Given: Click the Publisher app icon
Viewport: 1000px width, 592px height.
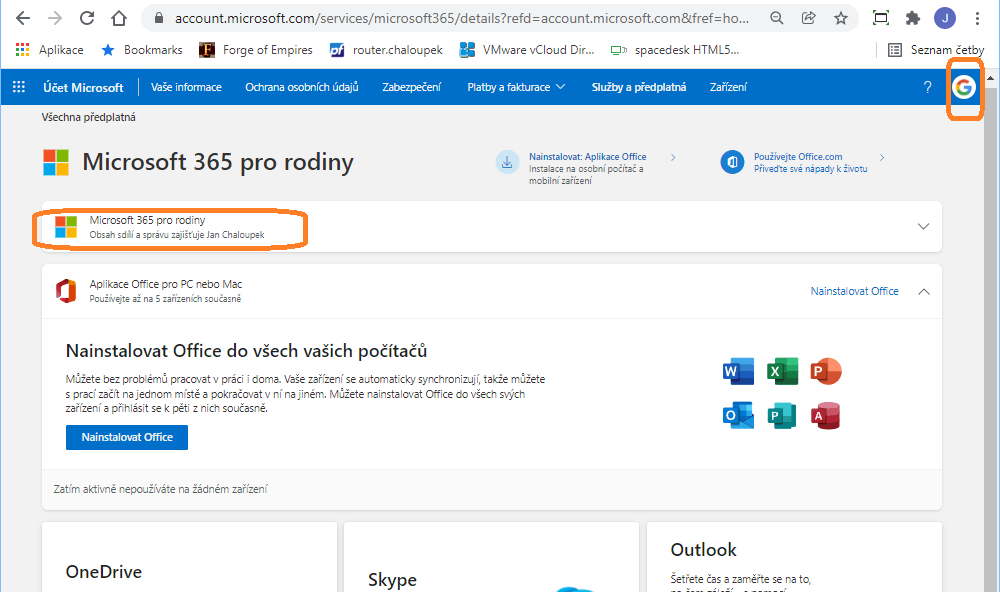Looking at the screenshot, I should [x=782, y=415].
